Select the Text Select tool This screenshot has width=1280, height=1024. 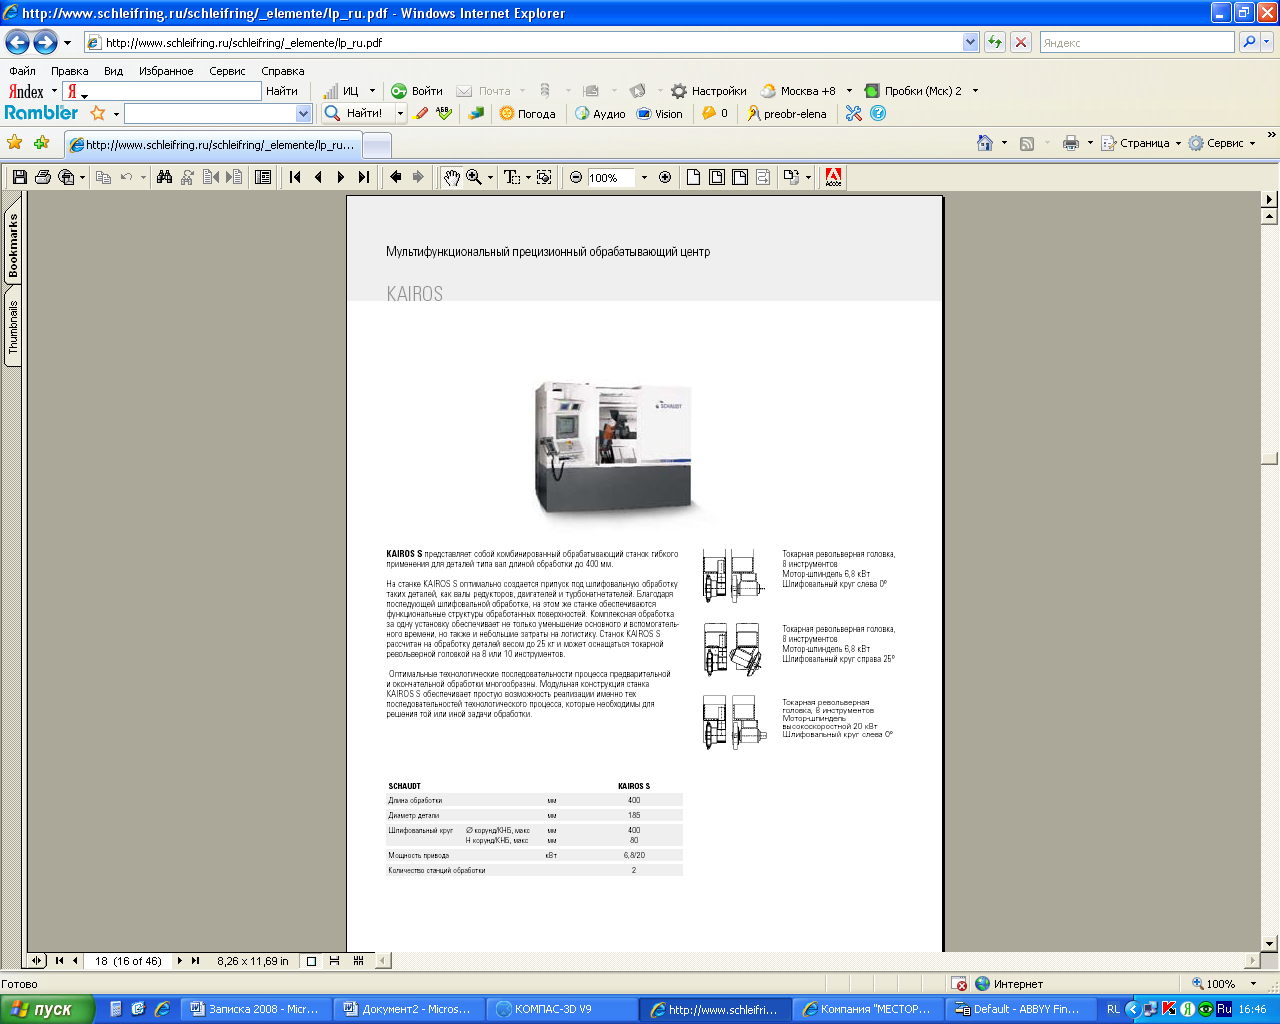[x=512, y=177]
